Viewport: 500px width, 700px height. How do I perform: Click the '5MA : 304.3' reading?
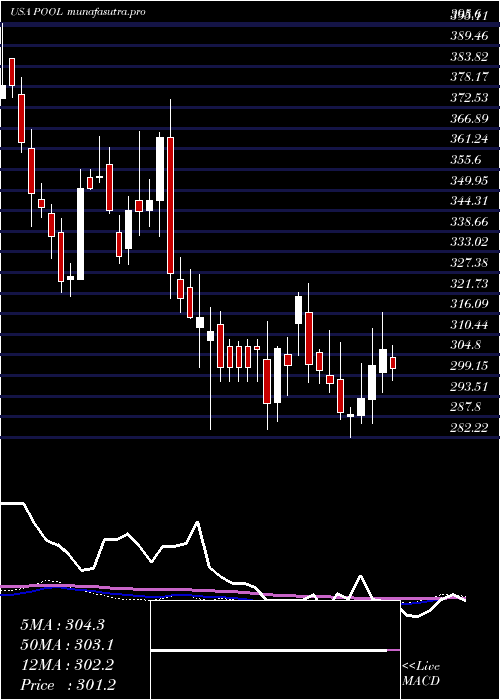tap(62, 625)
